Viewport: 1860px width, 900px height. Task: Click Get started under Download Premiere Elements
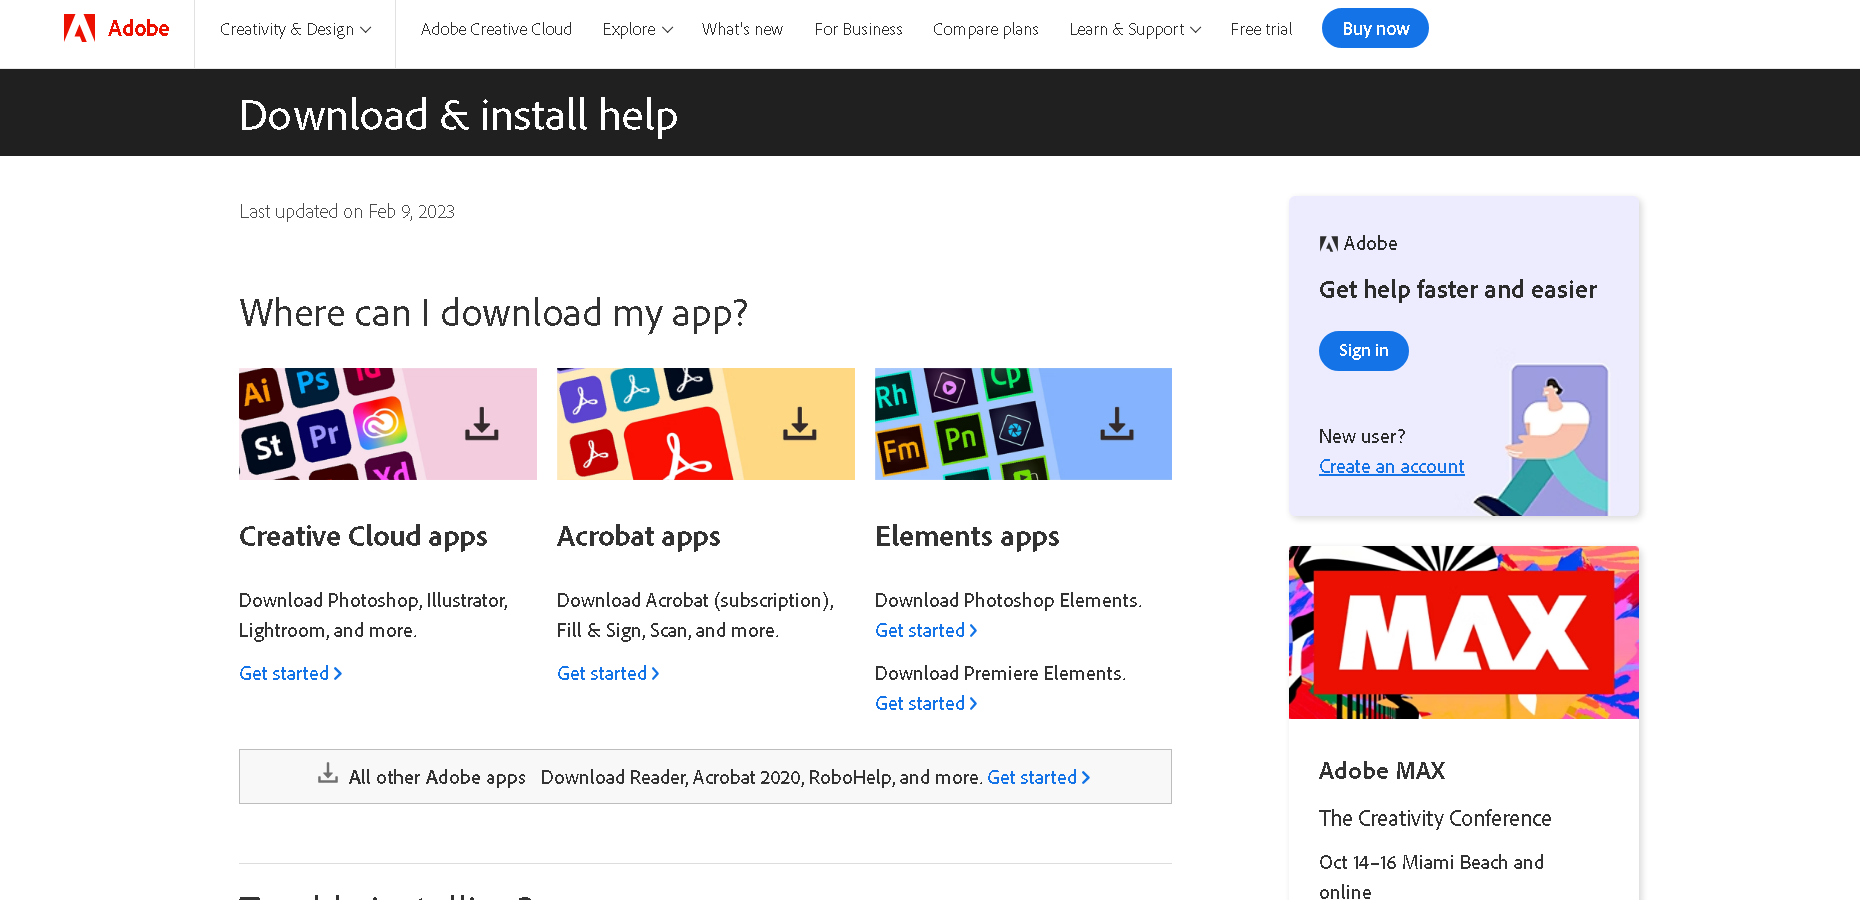click(926, 704)
